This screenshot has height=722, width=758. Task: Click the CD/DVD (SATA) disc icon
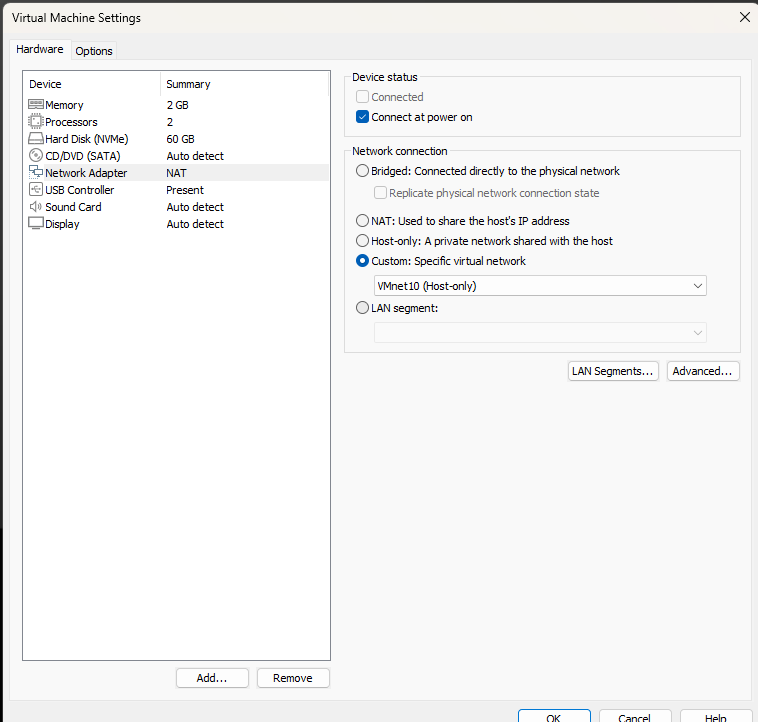[x=36, y=156]
